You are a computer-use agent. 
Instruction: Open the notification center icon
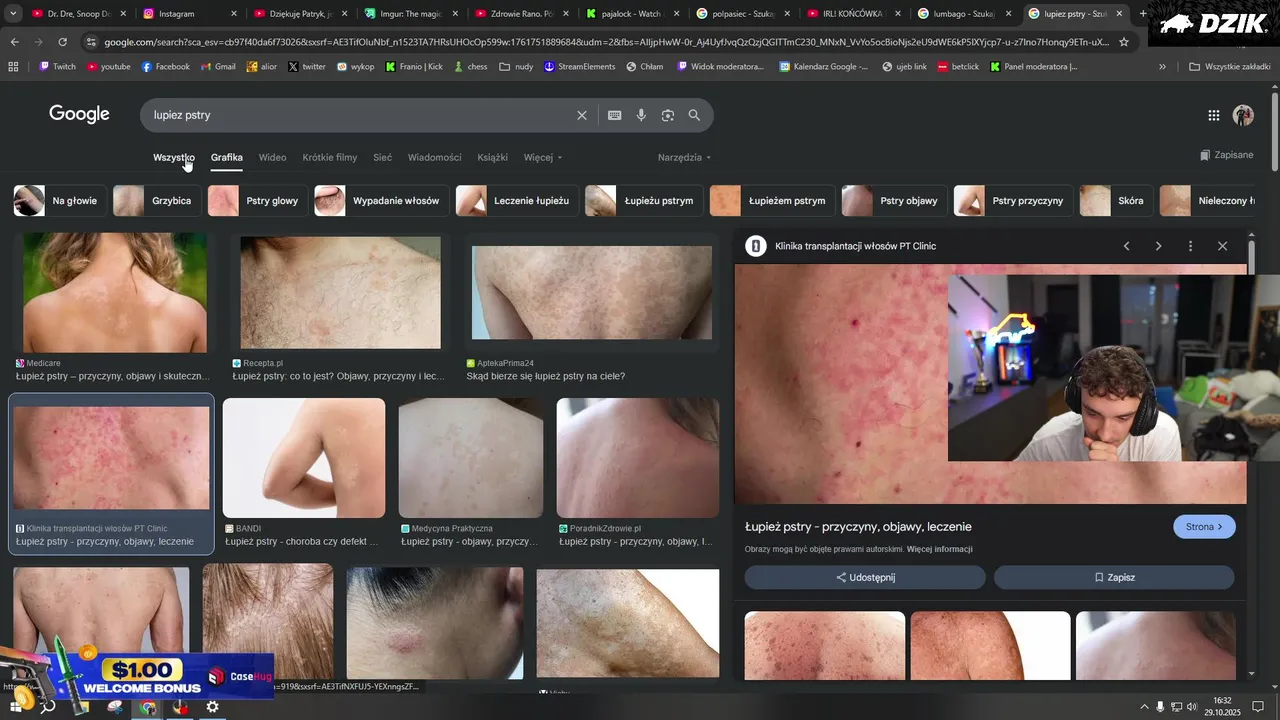click(x=1259, y=707)
